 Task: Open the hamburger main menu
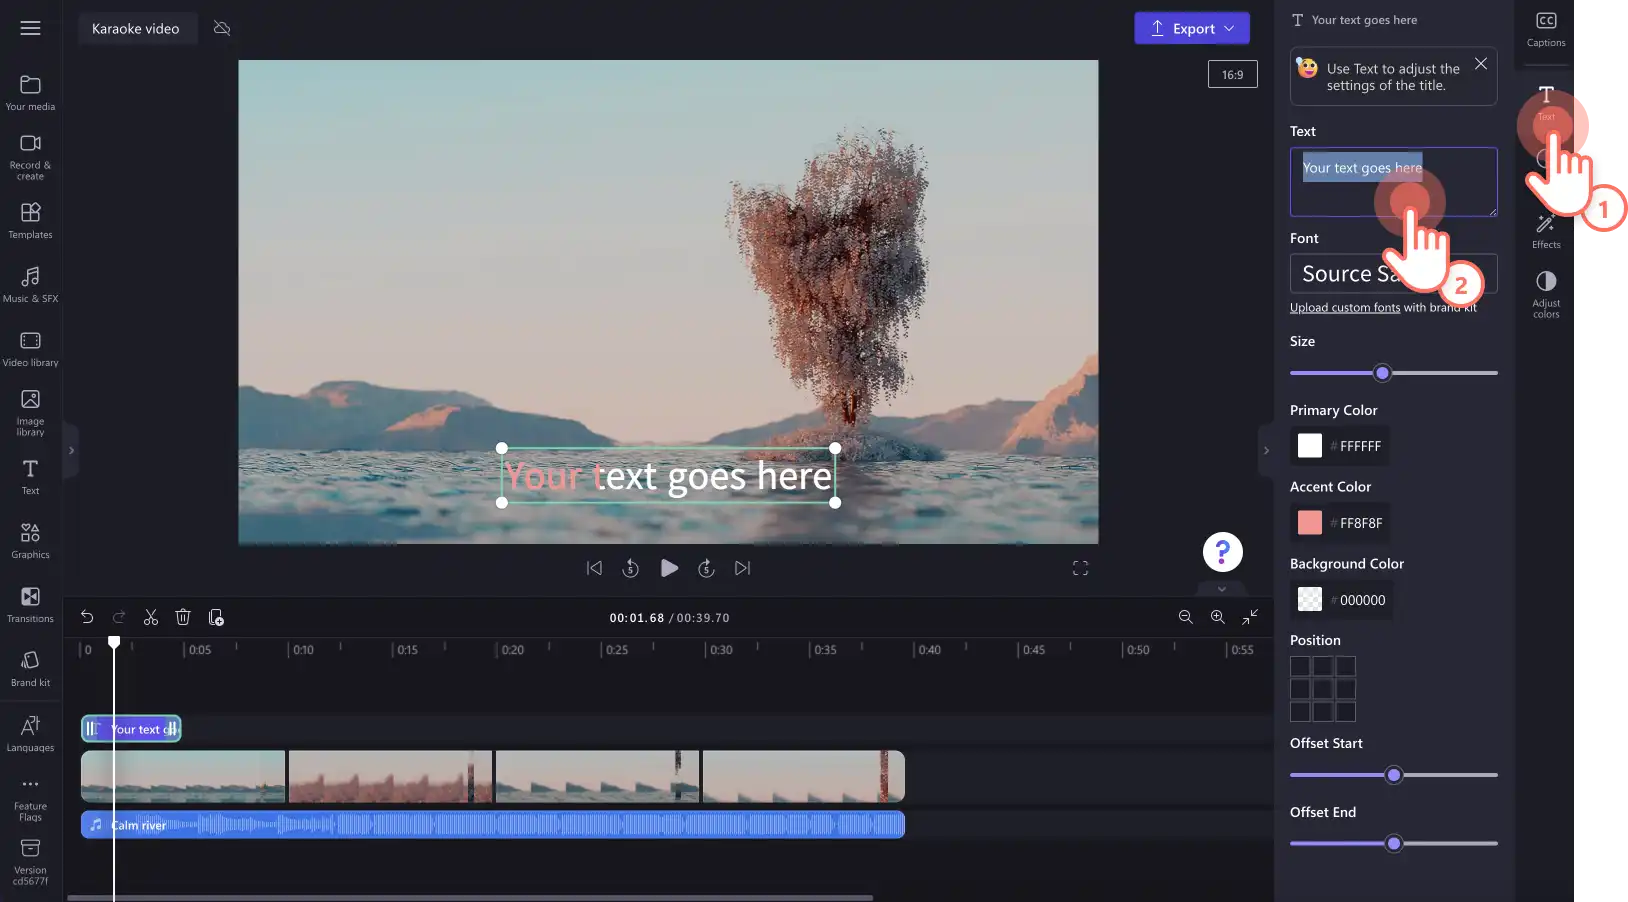coord(30,28)
